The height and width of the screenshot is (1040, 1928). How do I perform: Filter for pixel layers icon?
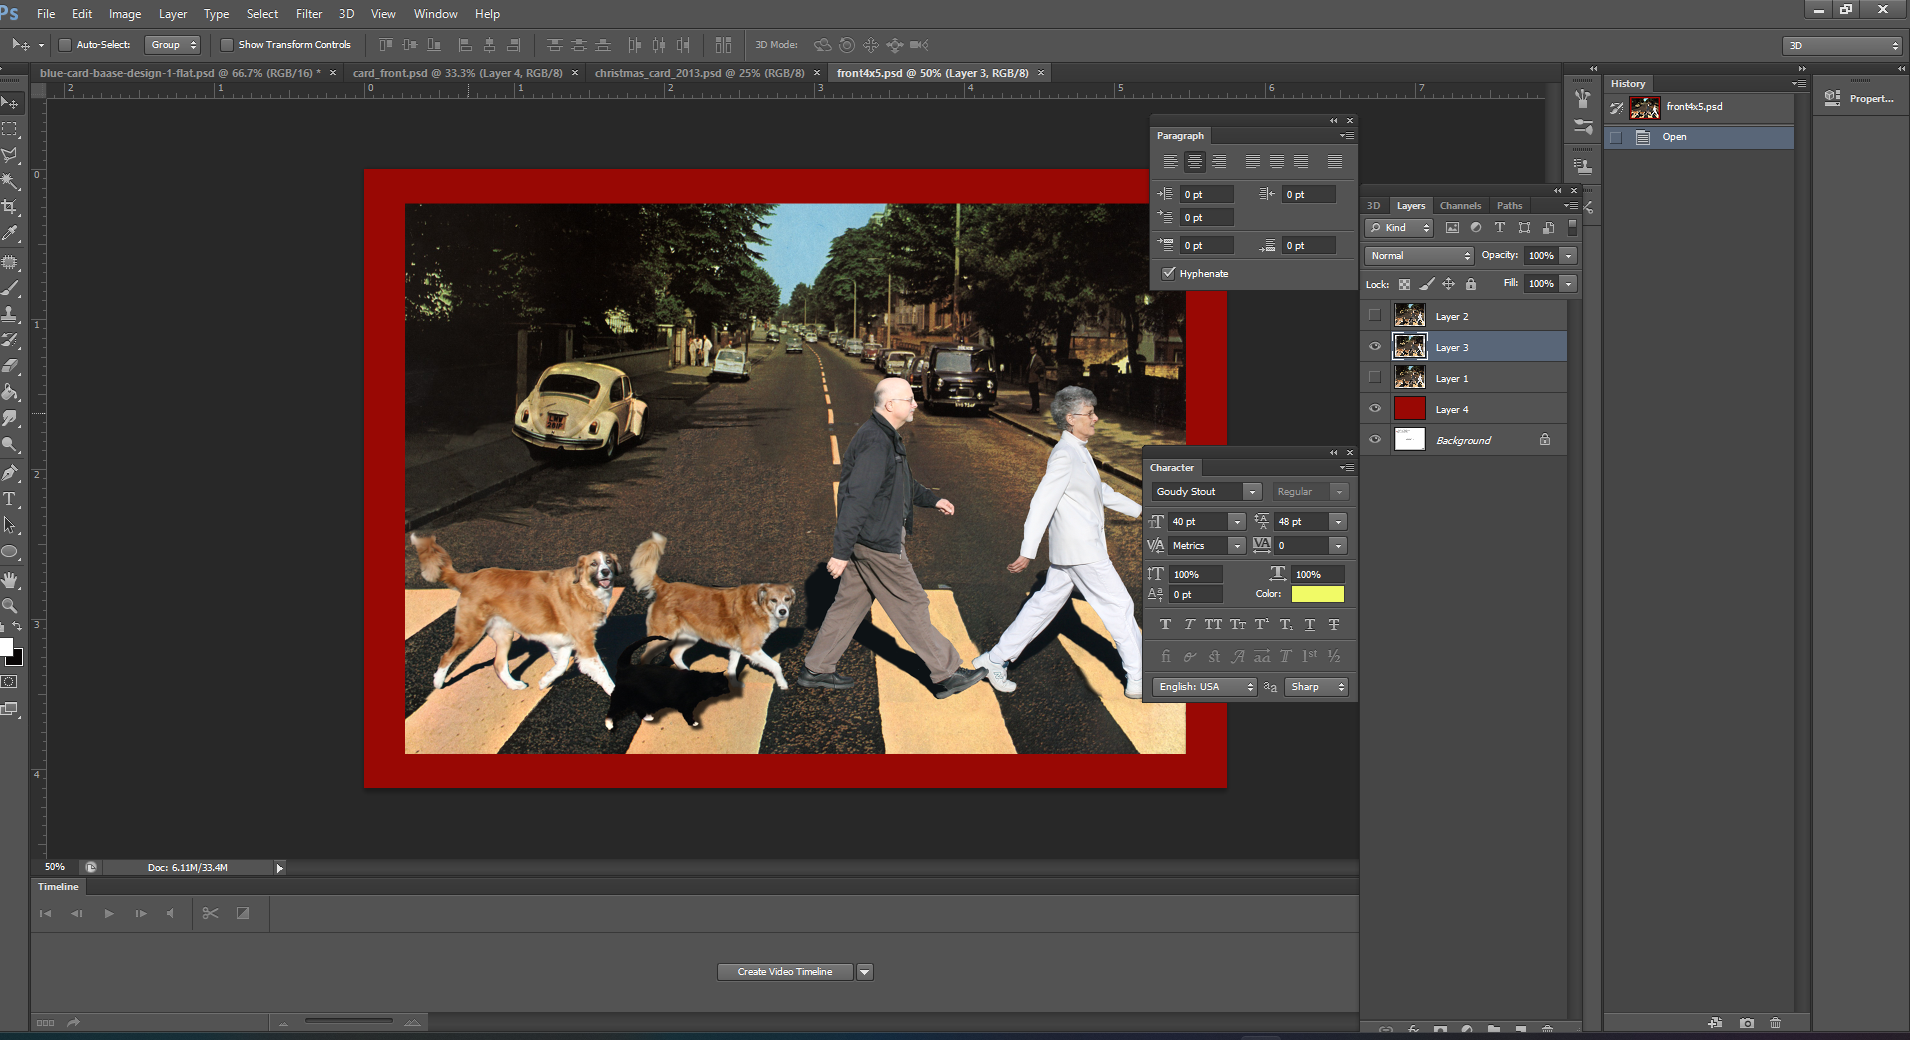point(1452,228)
